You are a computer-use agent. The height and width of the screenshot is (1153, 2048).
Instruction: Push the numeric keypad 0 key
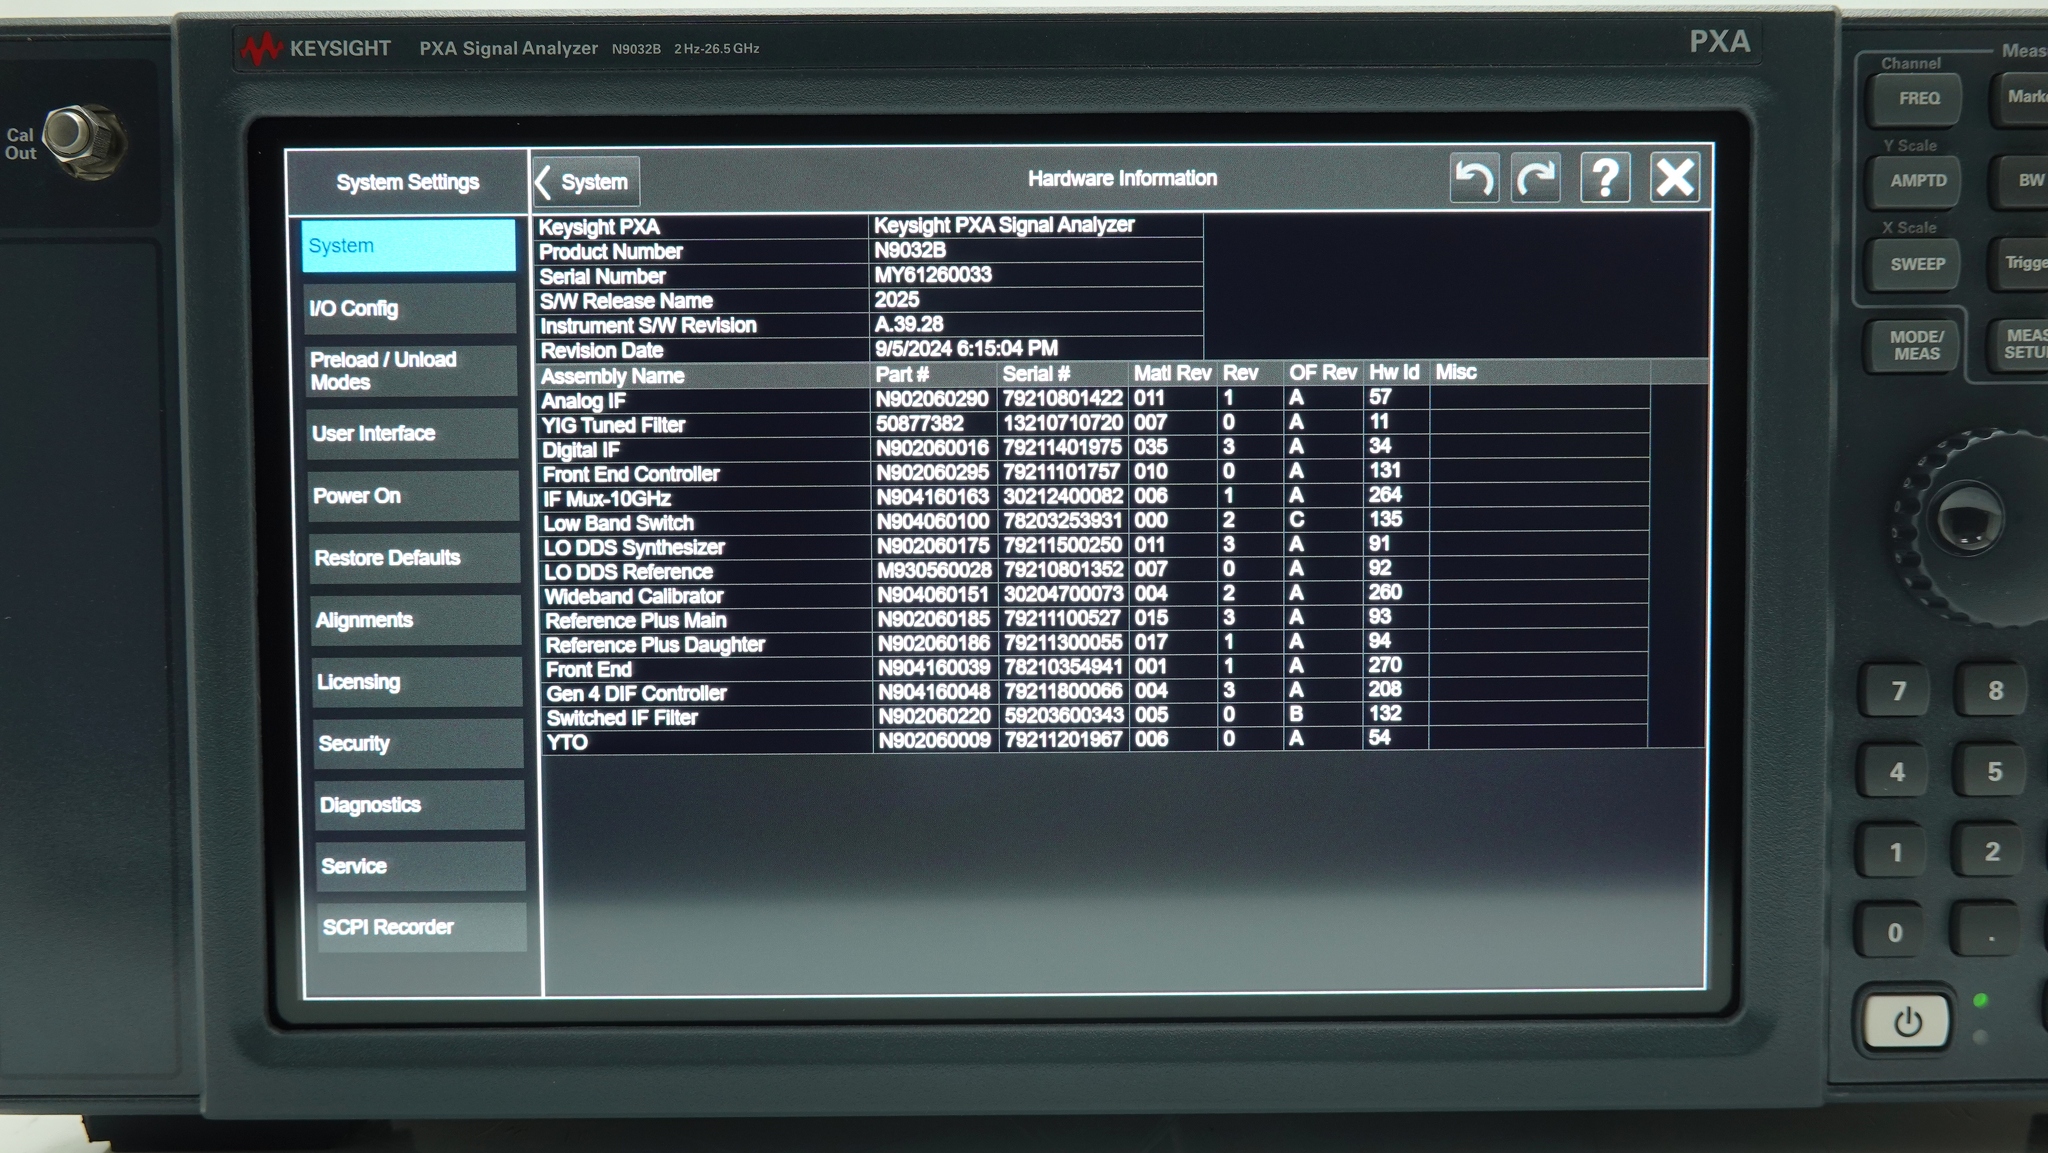1894,933
